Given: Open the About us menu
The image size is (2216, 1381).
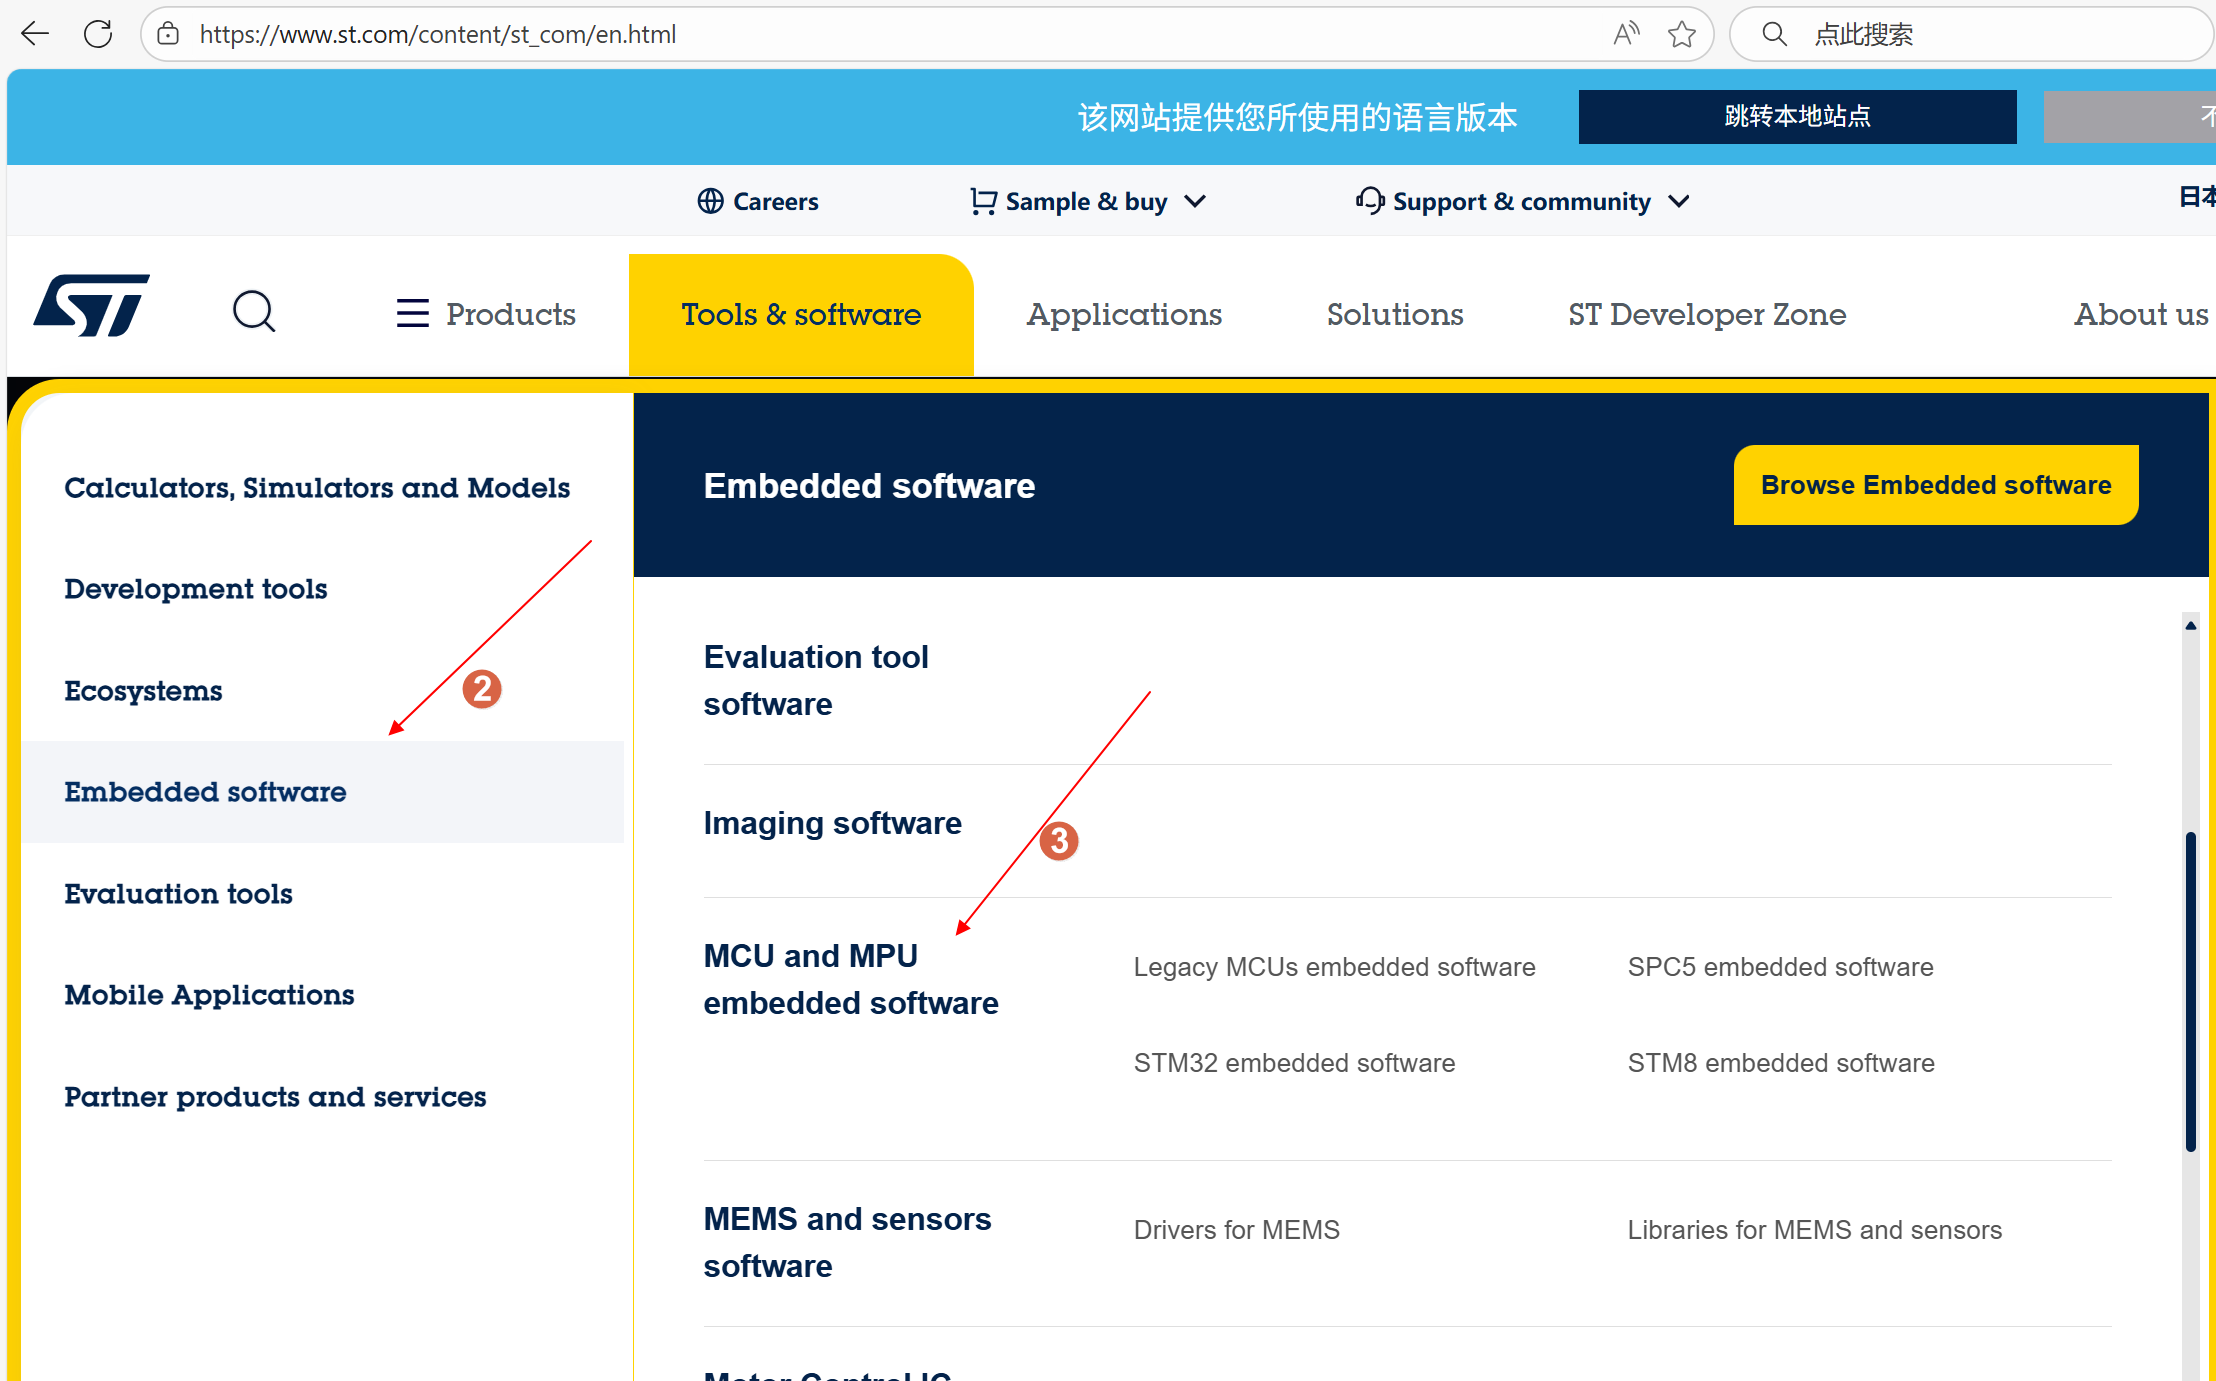Looking at the screenshot, I should [2141, 314].
